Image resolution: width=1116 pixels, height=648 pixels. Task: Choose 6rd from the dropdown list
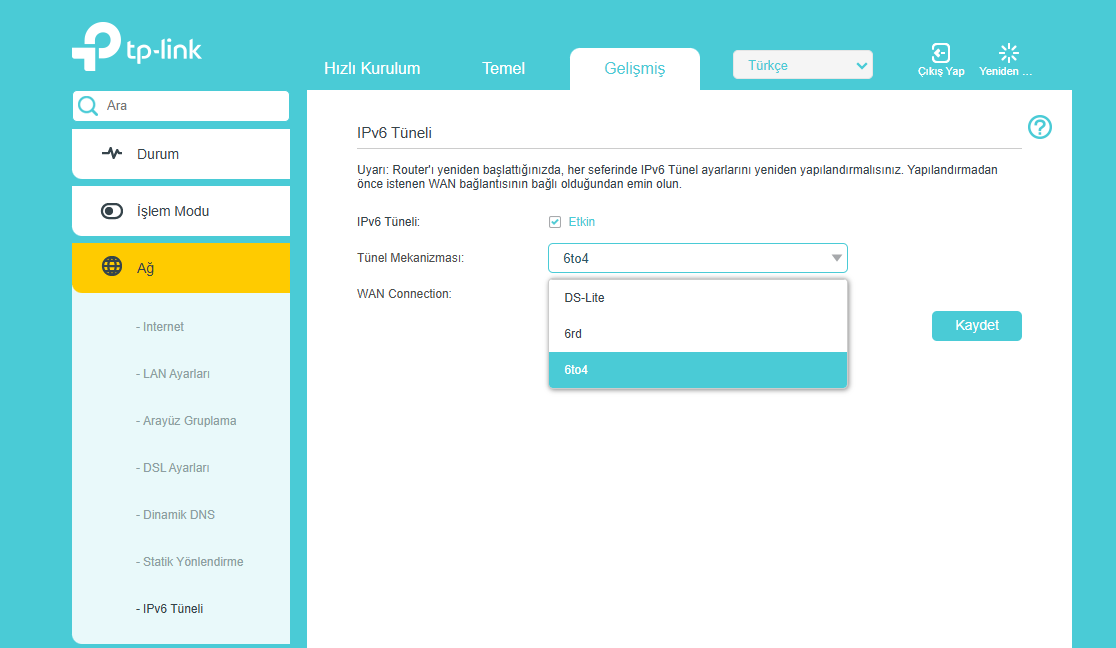(698, 334)
